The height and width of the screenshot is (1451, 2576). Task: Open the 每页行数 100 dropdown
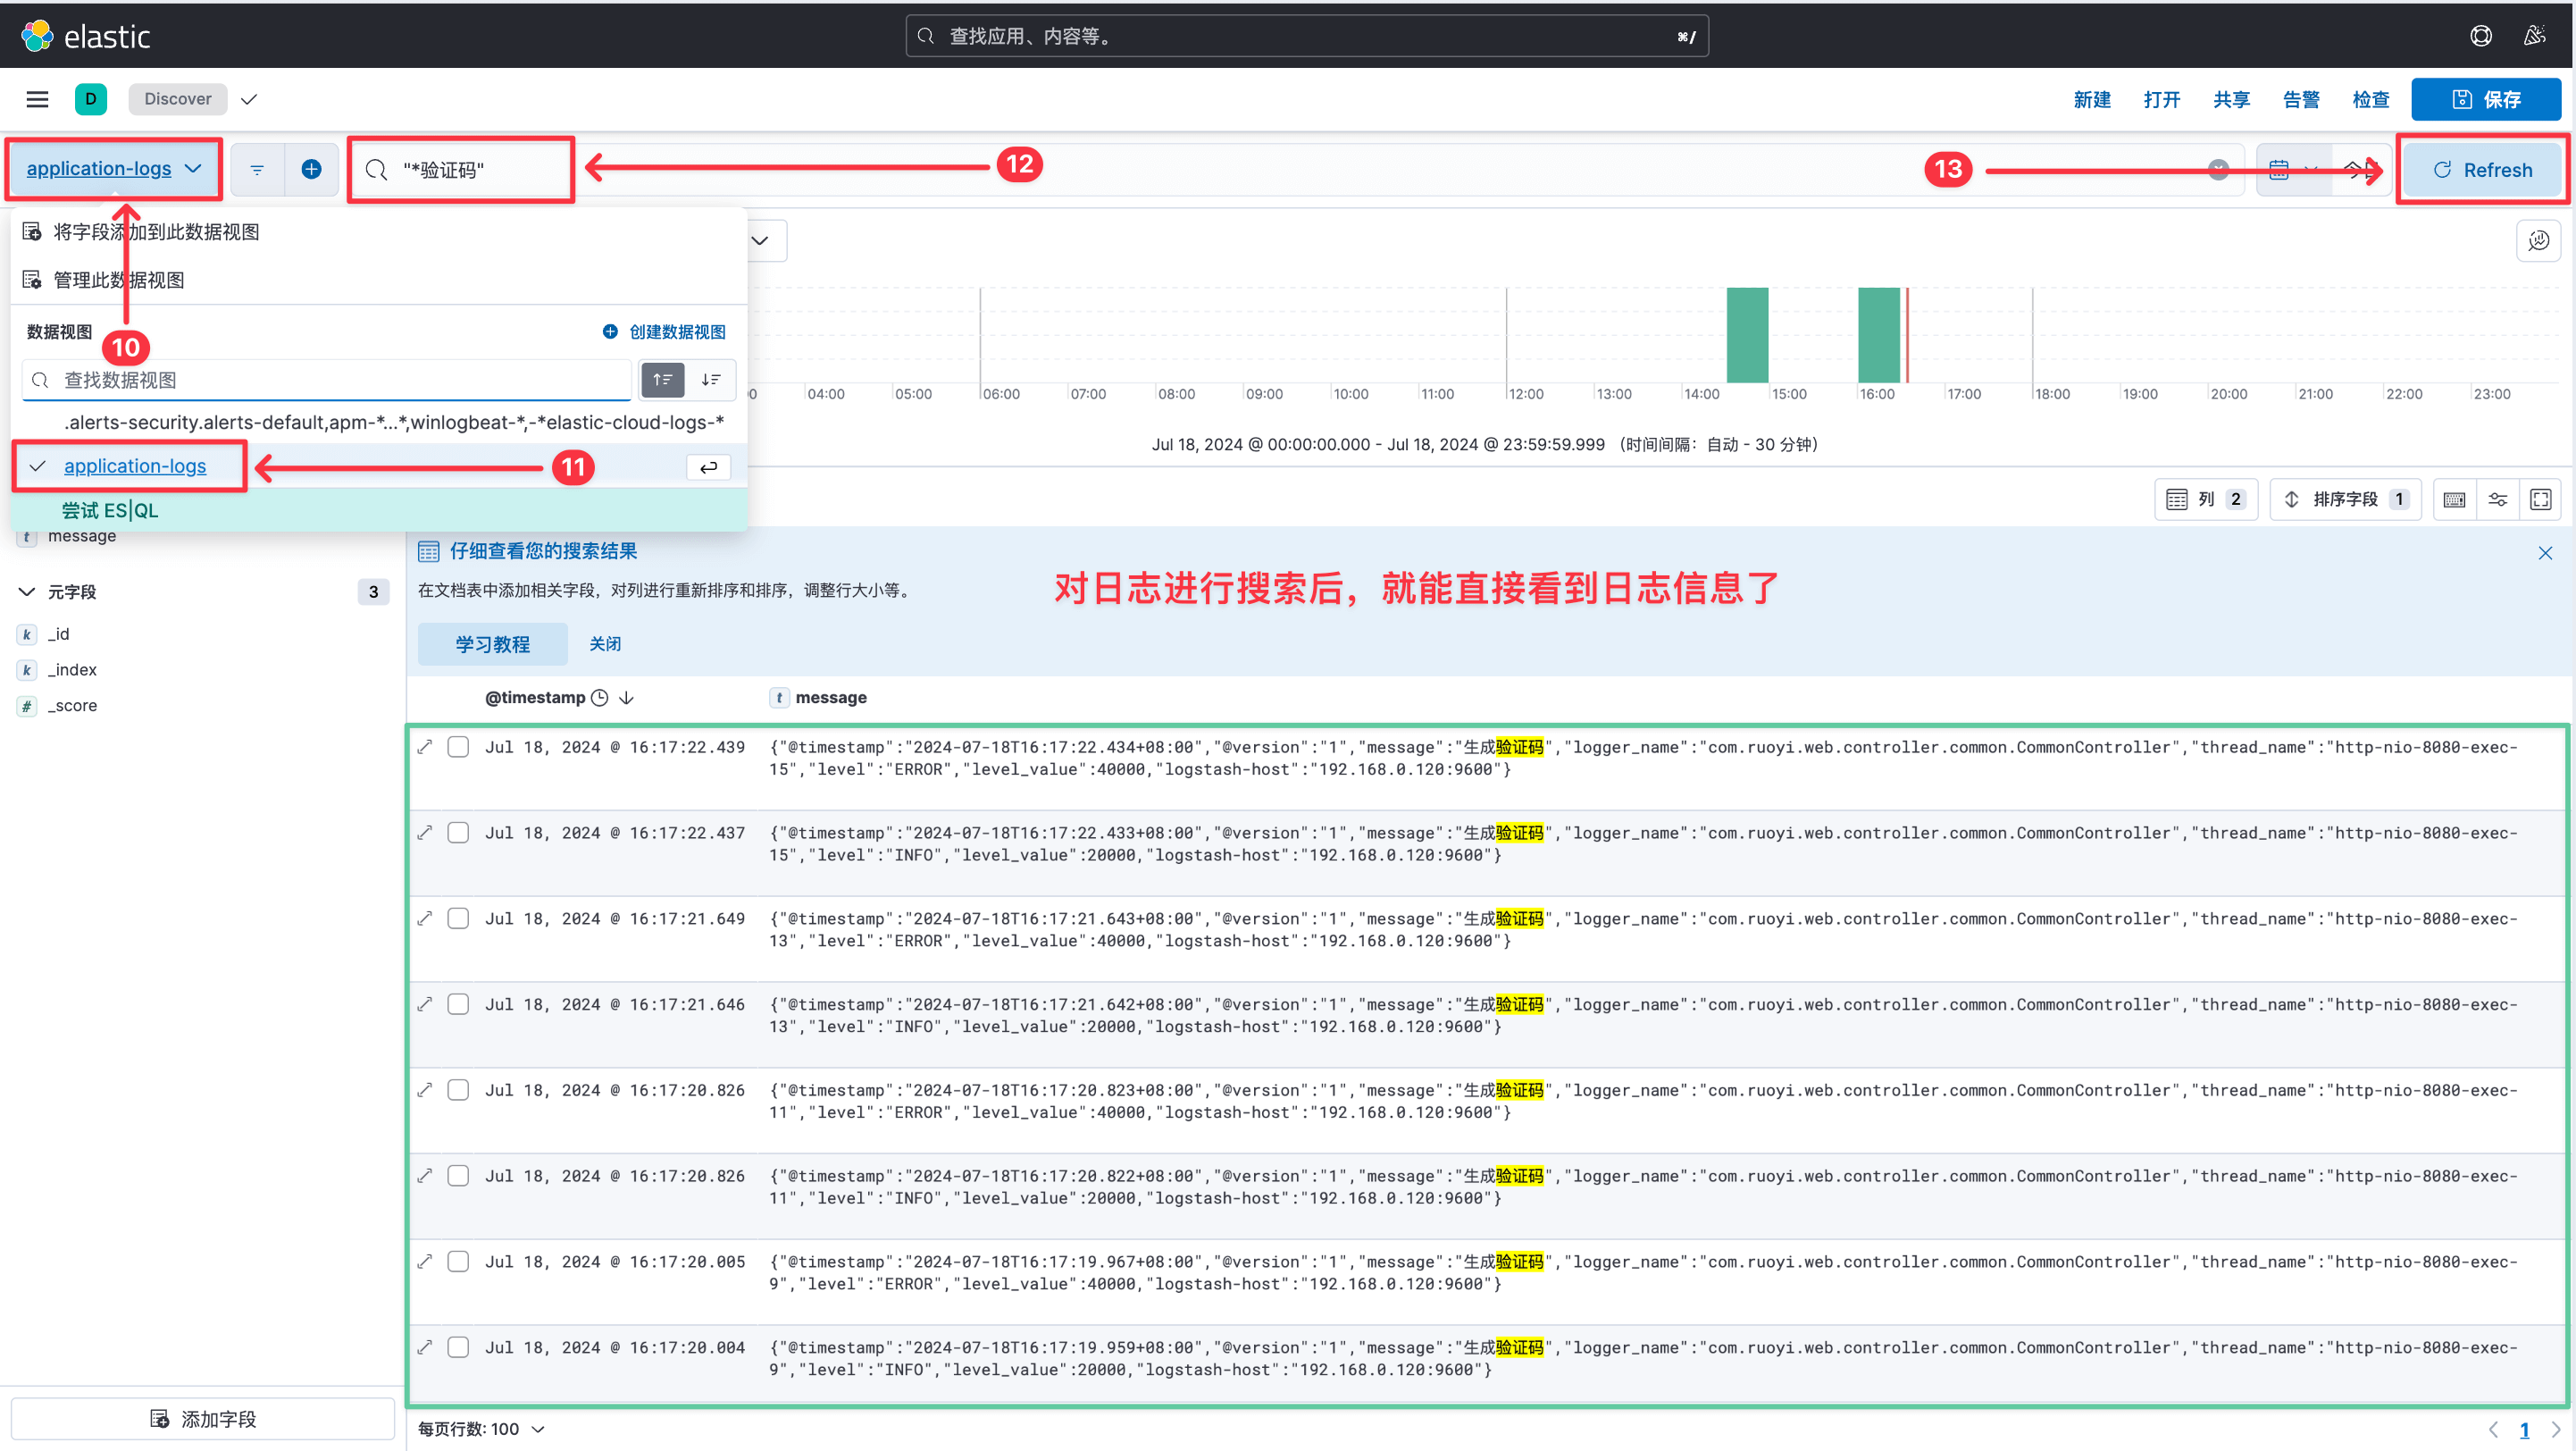point(481,1429)
